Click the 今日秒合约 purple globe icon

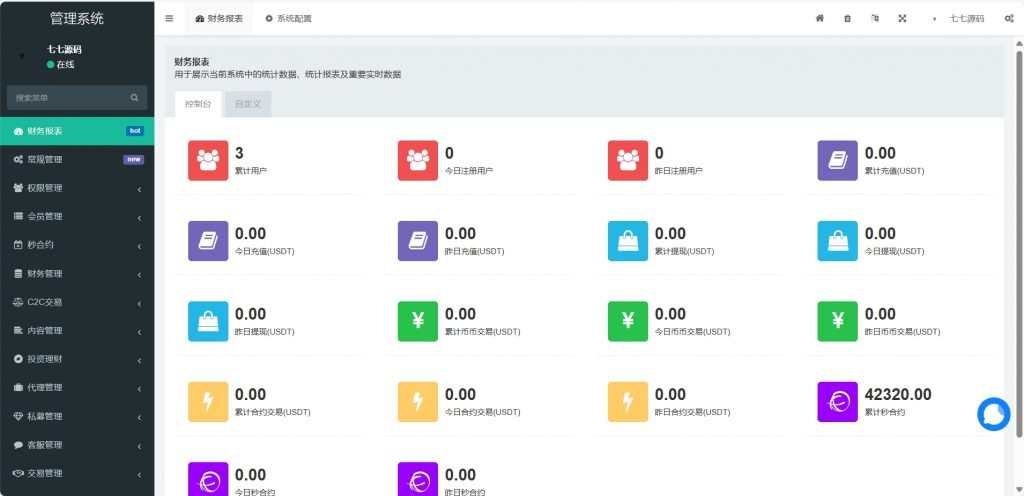[x=208, y=479]
